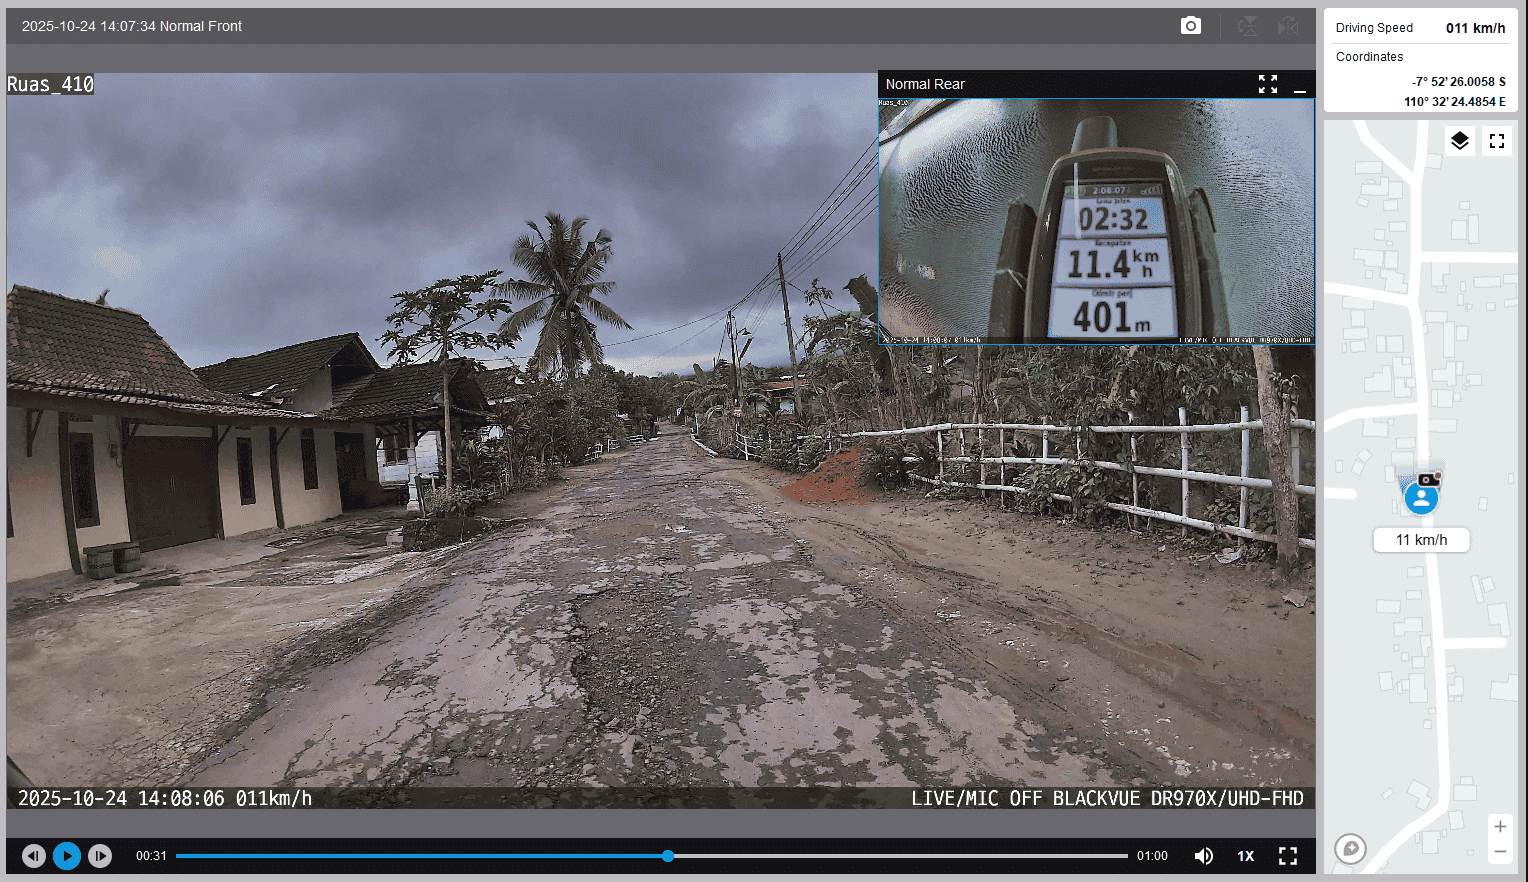
Task: Minimize the Normal Rear picture-in-picture window
Action: (x=1300, y=85)
